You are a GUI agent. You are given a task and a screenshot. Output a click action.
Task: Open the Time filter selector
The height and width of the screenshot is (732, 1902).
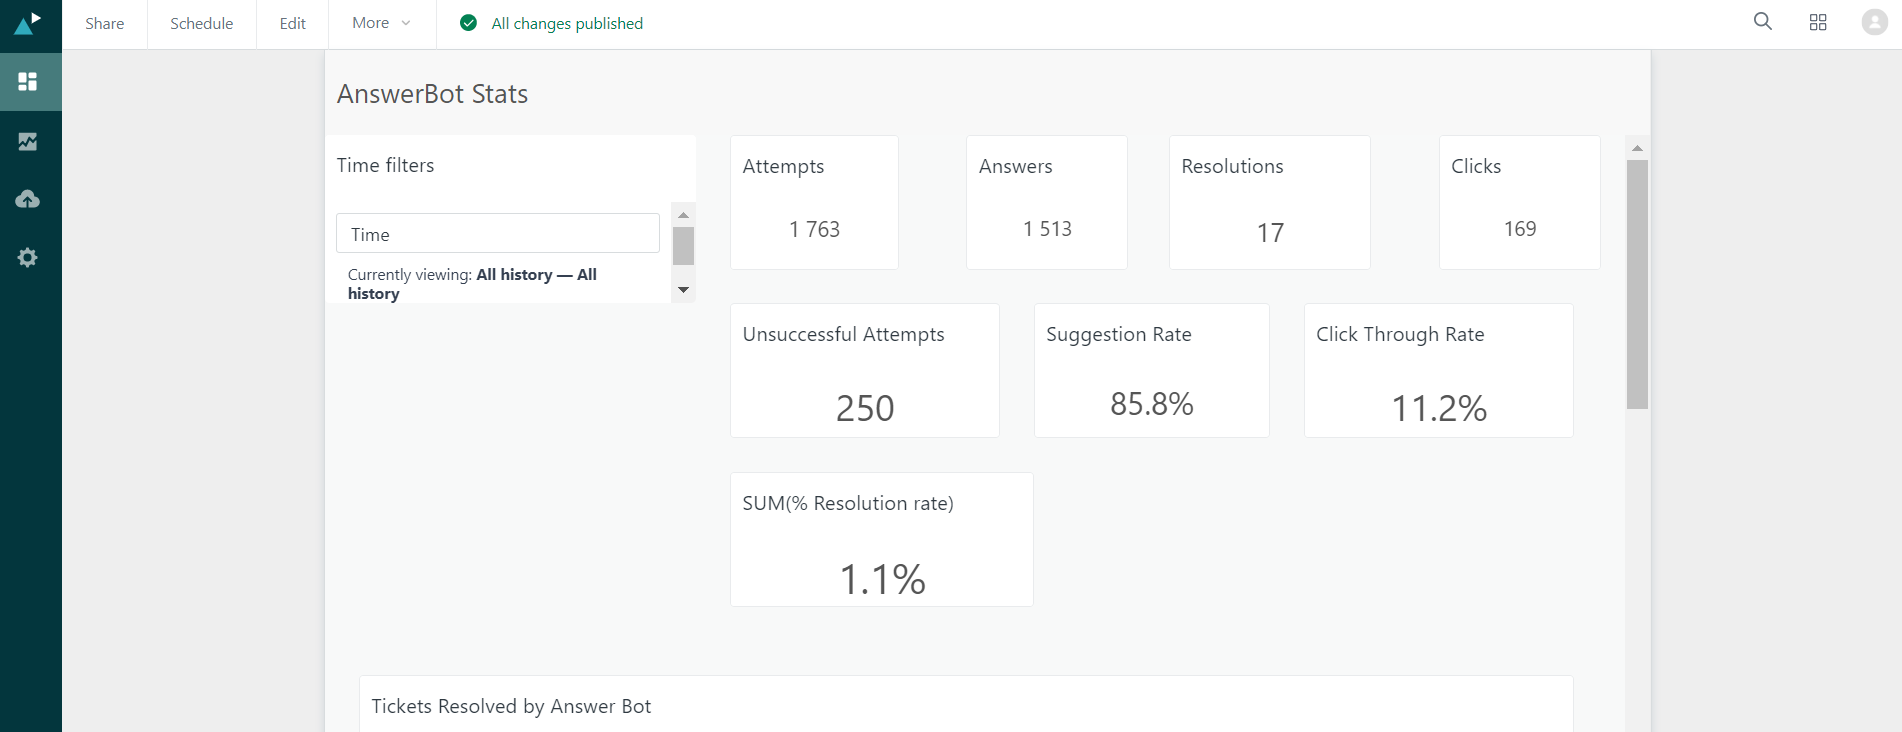point(497,234)
